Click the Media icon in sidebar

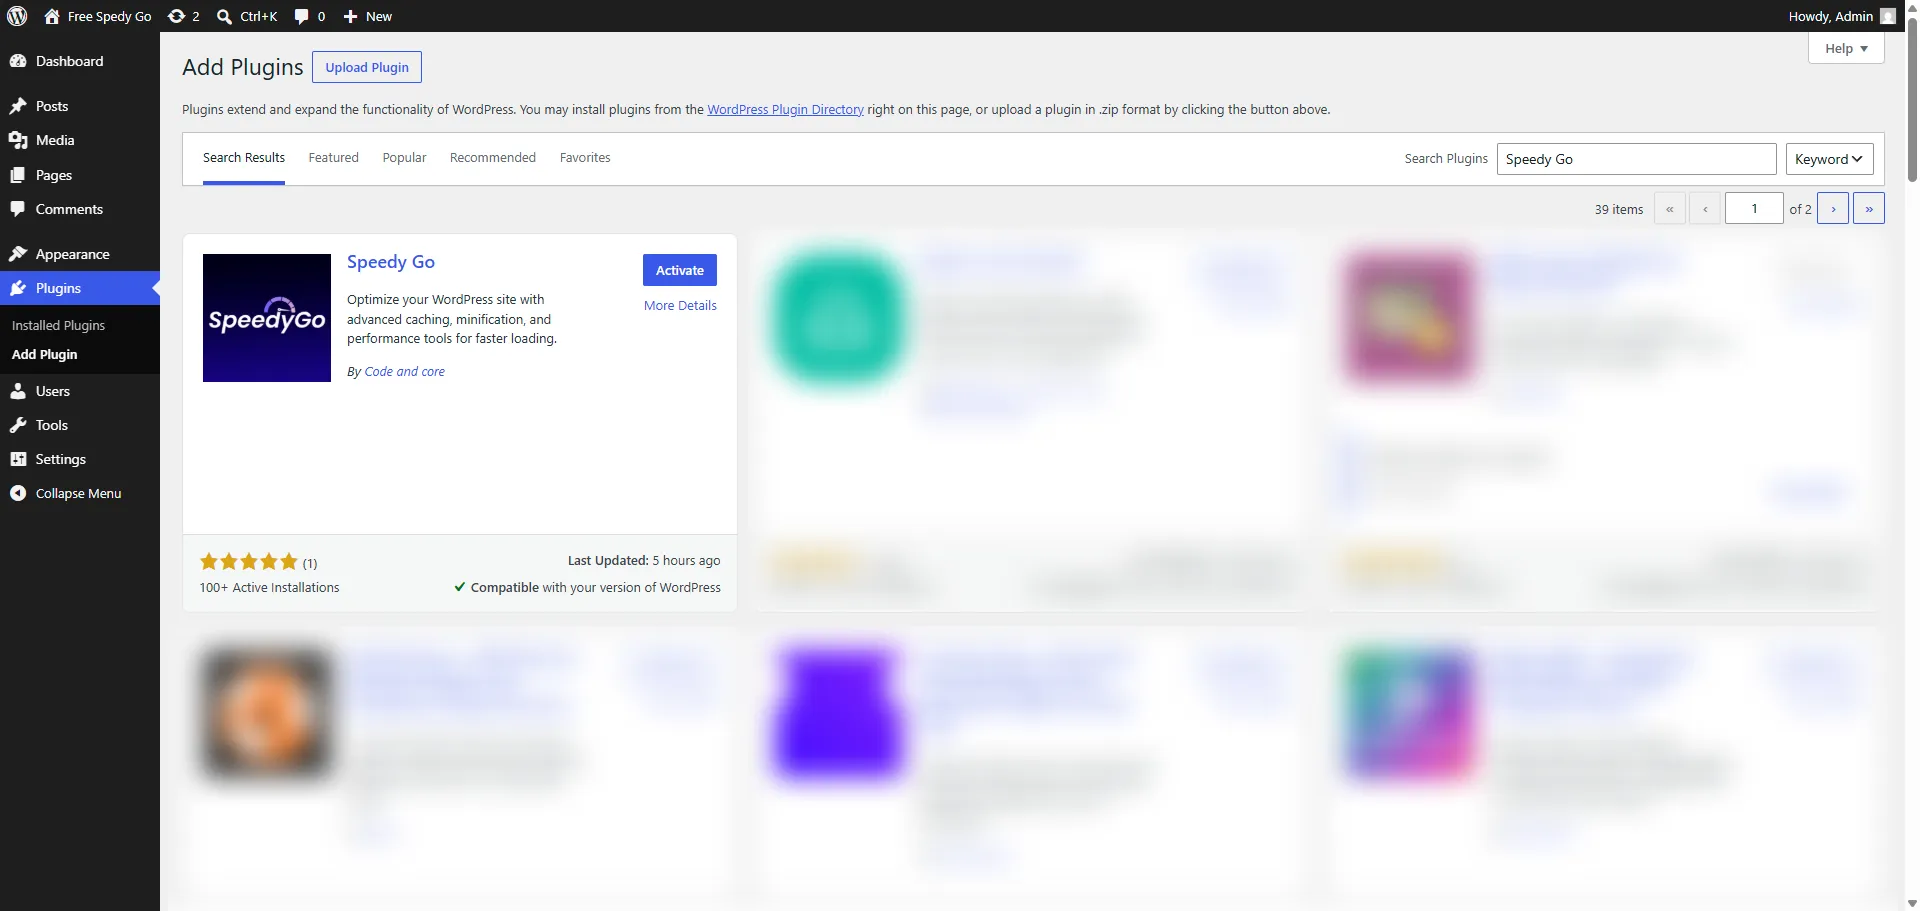[18, 140]
